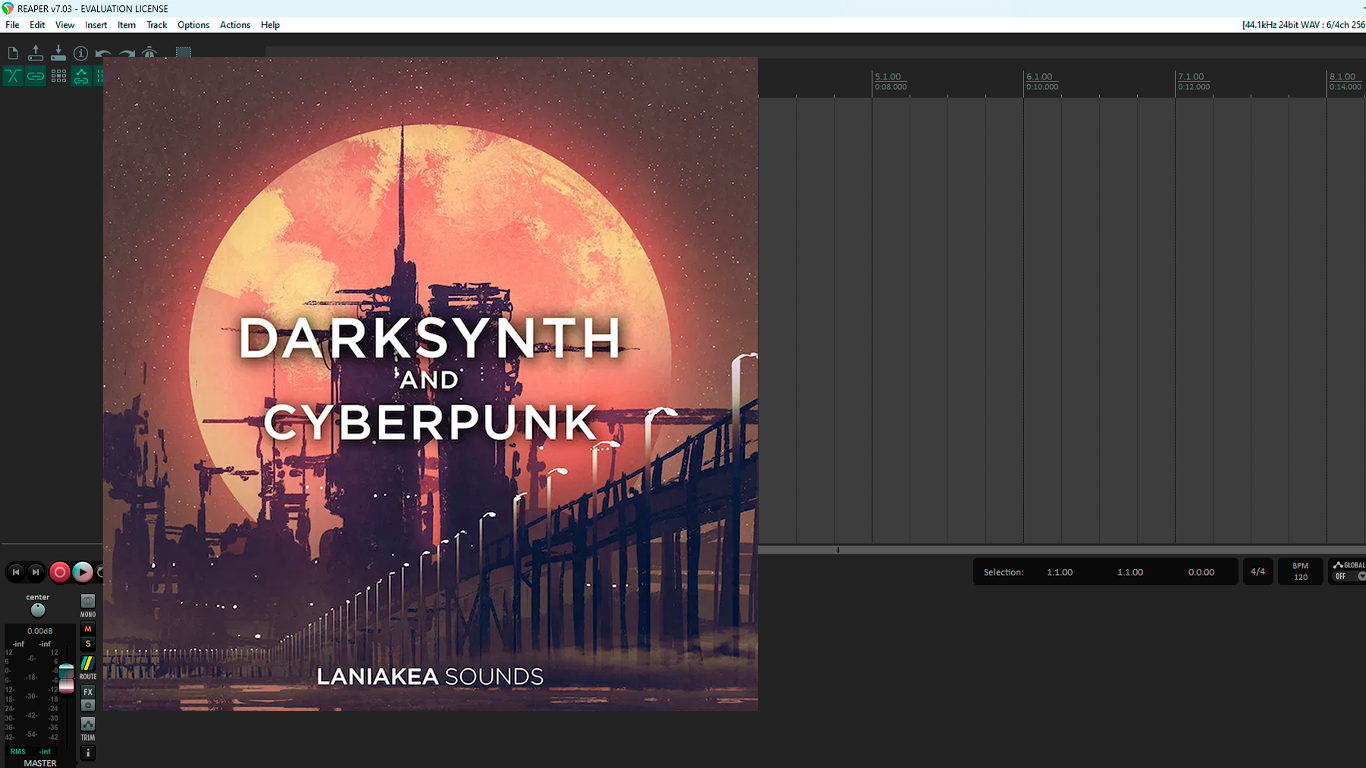Open the Help menu
This screenshot has width=1366, height=768.
click(x=270, y=25)
